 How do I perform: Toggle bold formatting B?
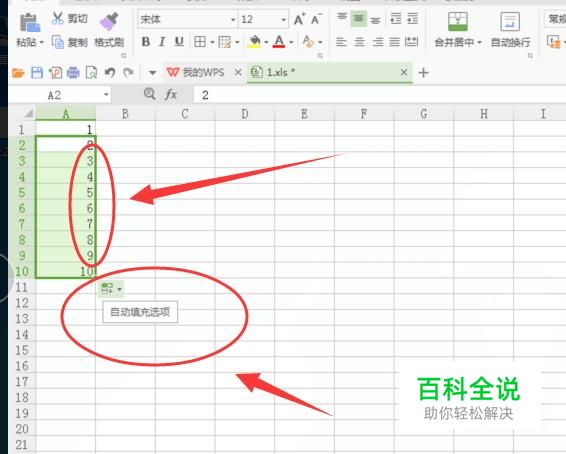pos(146,42)
